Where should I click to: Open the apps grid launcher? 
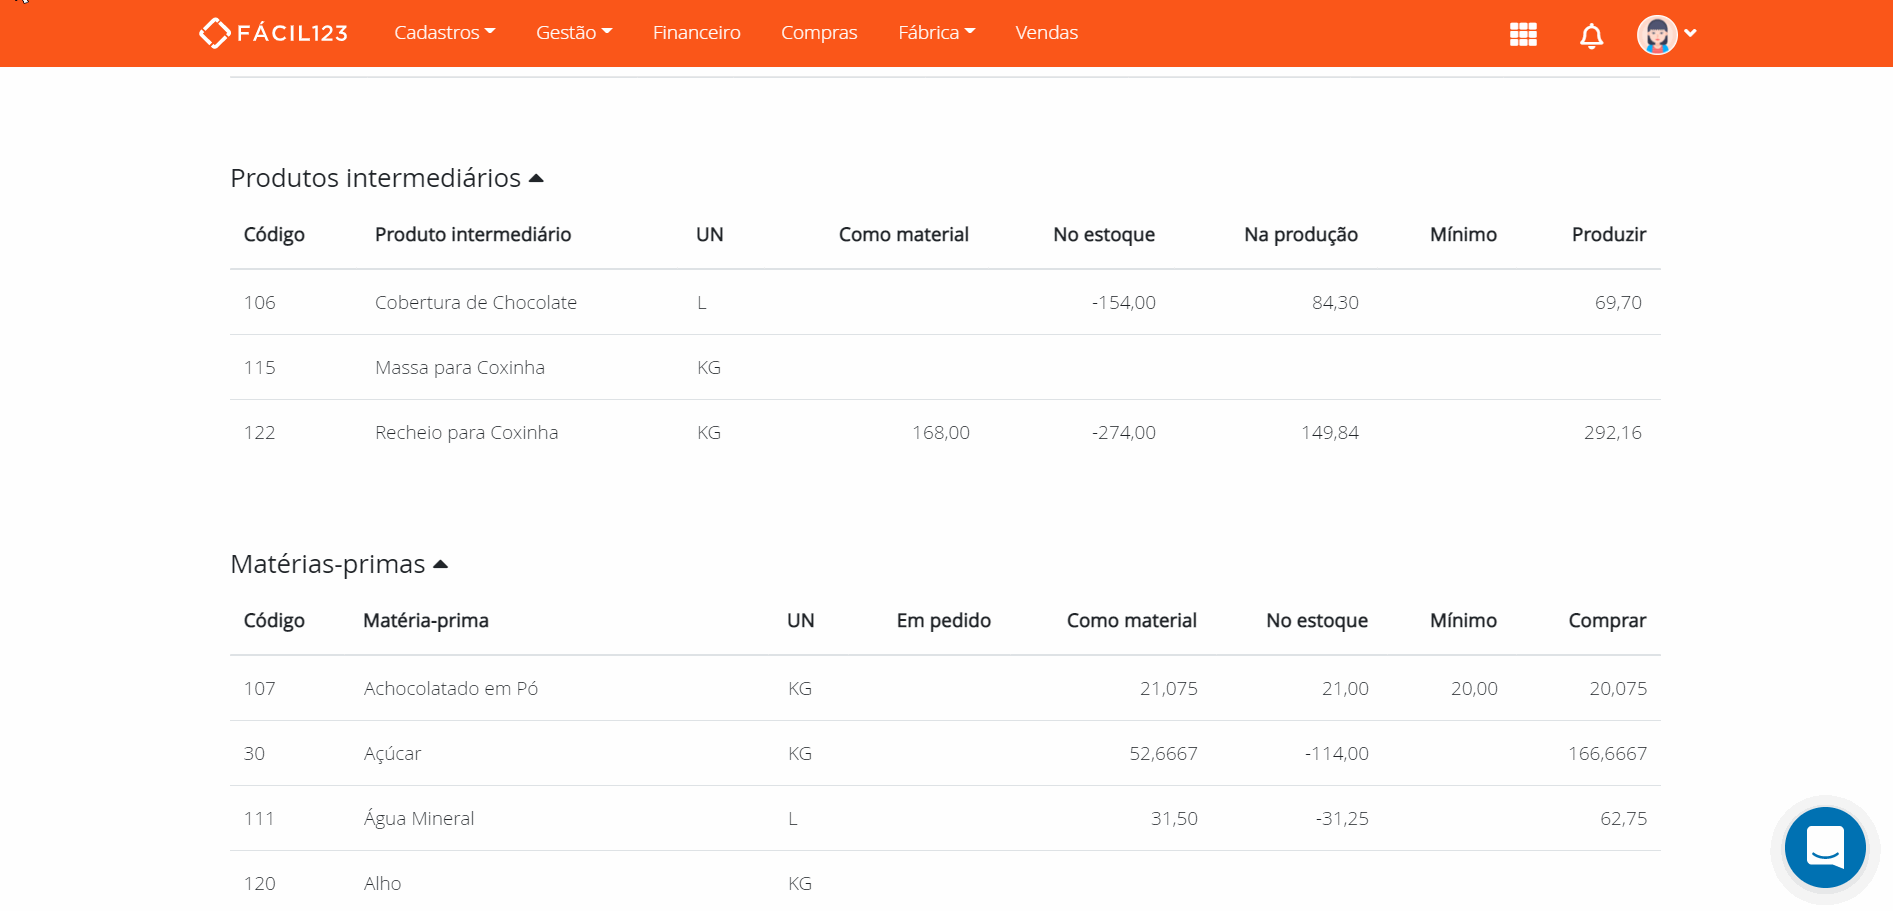tap(1522, 33)
